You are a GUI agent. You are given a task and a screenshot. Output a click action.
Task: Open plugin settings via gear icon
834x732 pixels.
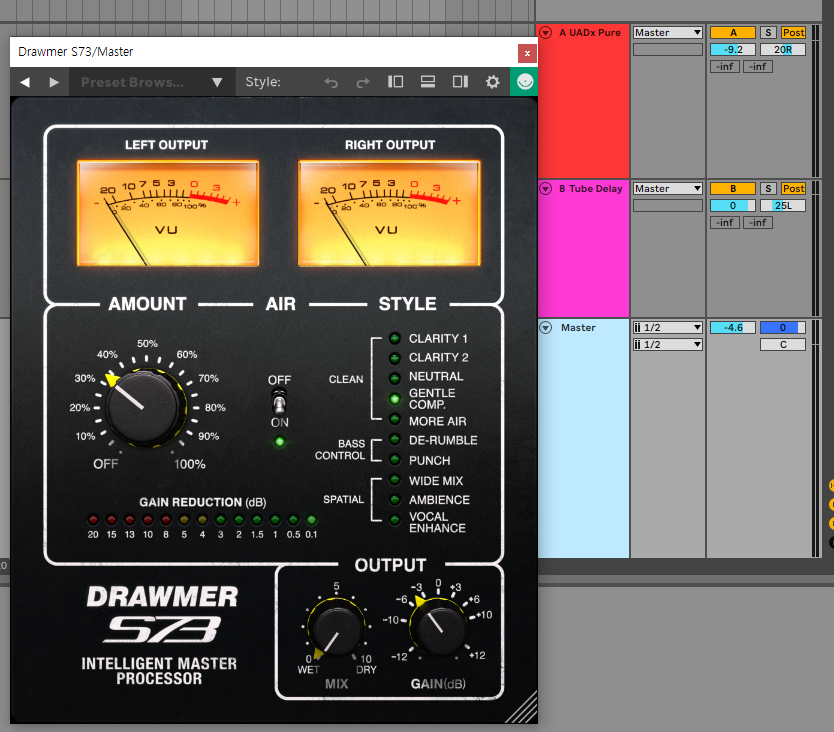(x=493, y=82)
